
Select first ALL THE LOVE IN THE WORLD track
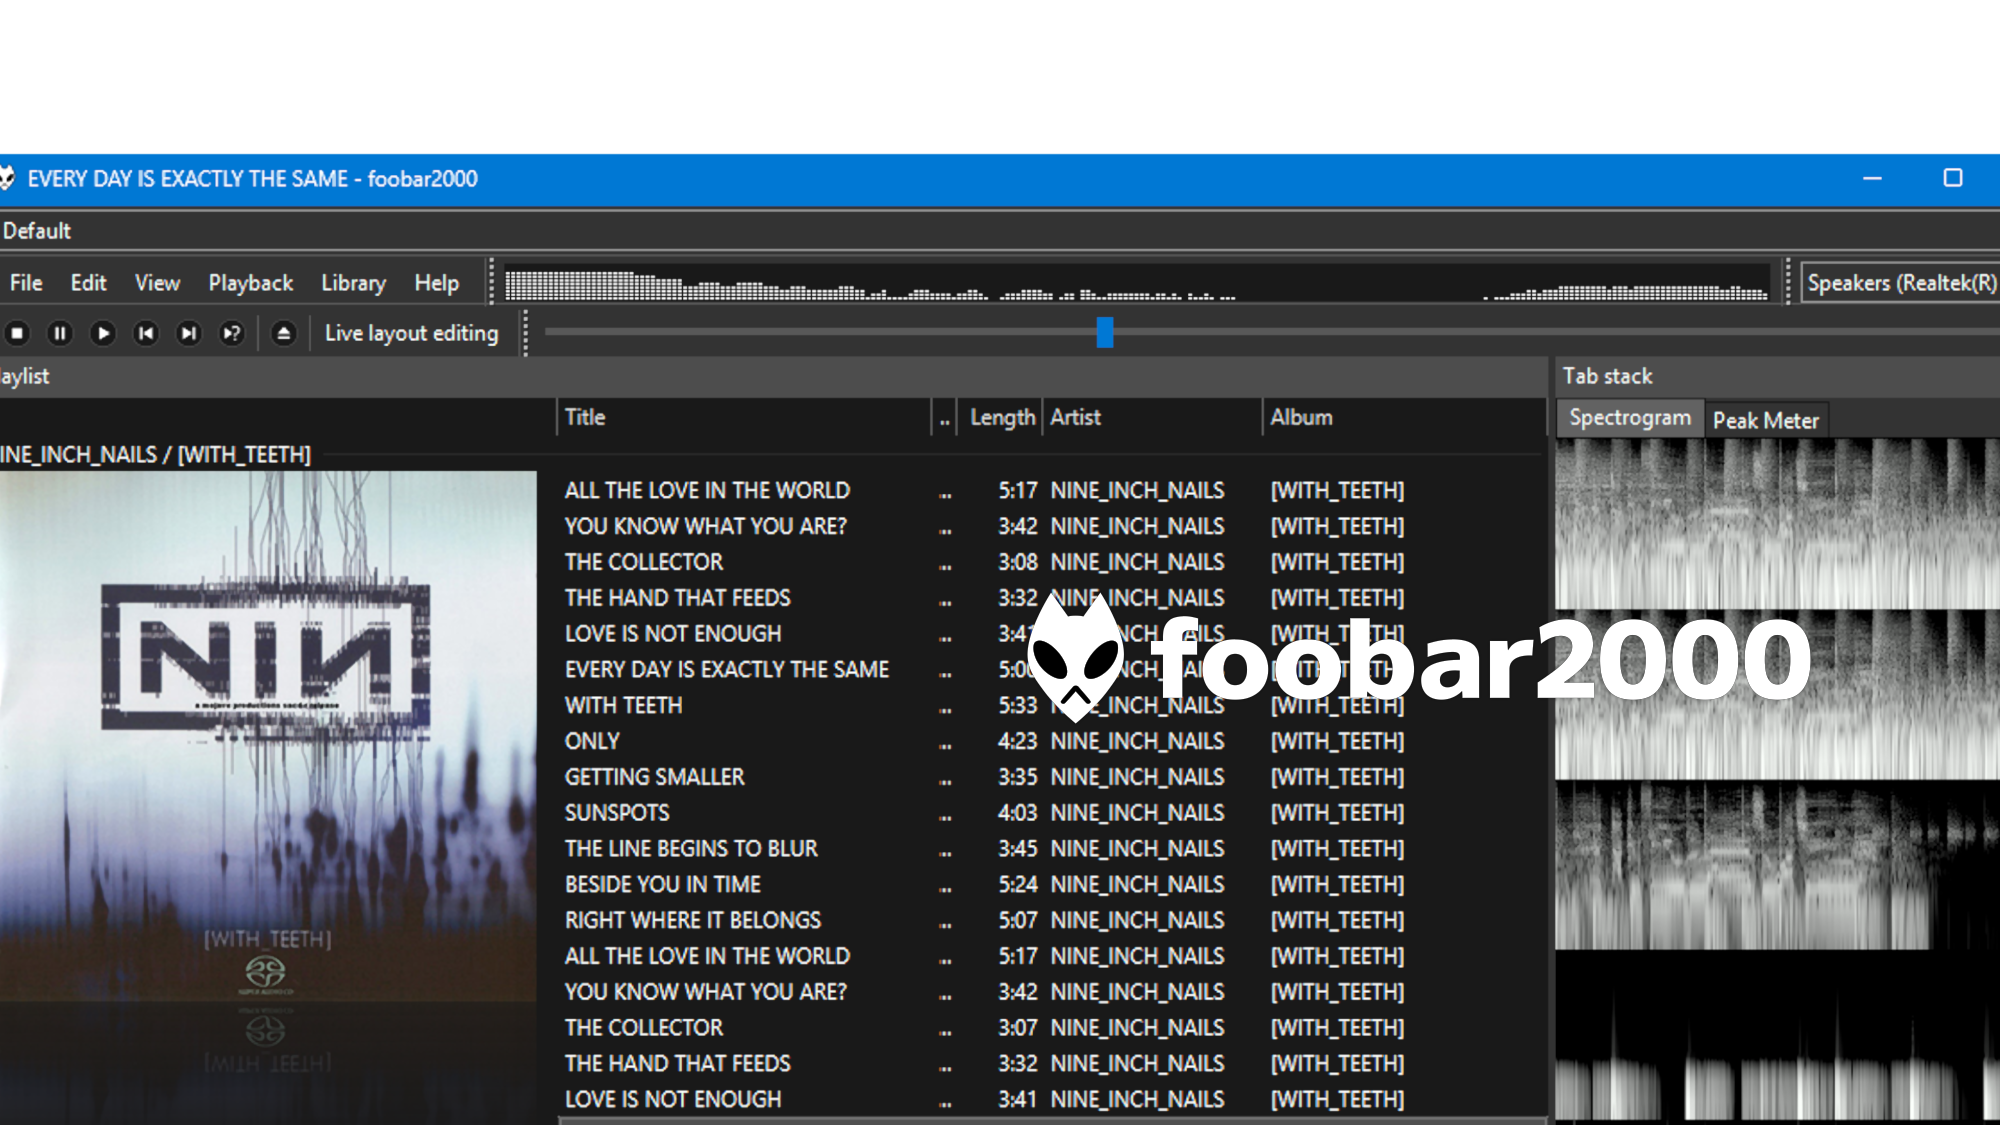[x=1051, y=490]
